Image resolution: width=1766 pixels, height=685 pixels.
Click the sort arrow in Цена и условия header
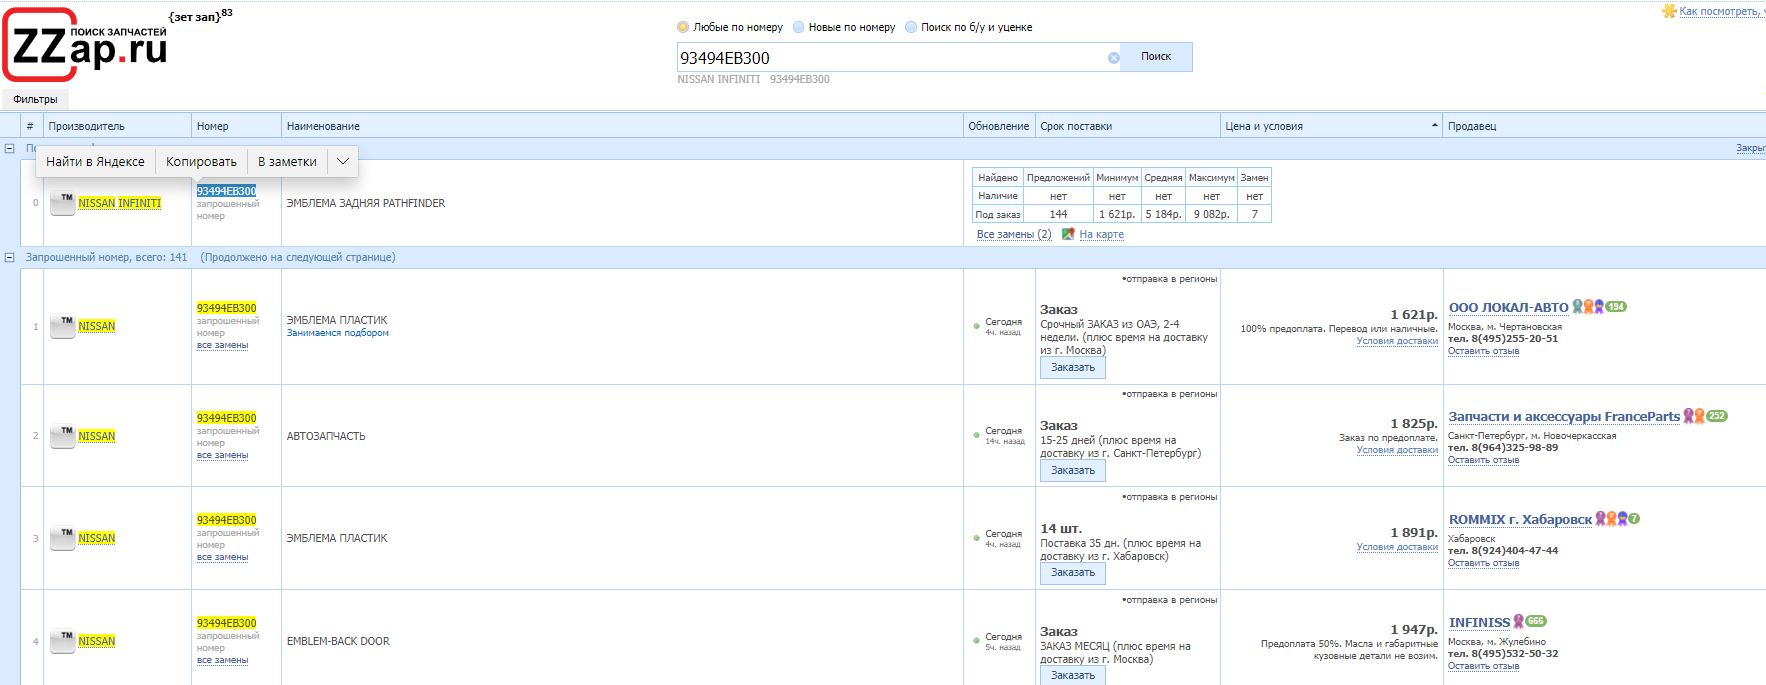1435,126
